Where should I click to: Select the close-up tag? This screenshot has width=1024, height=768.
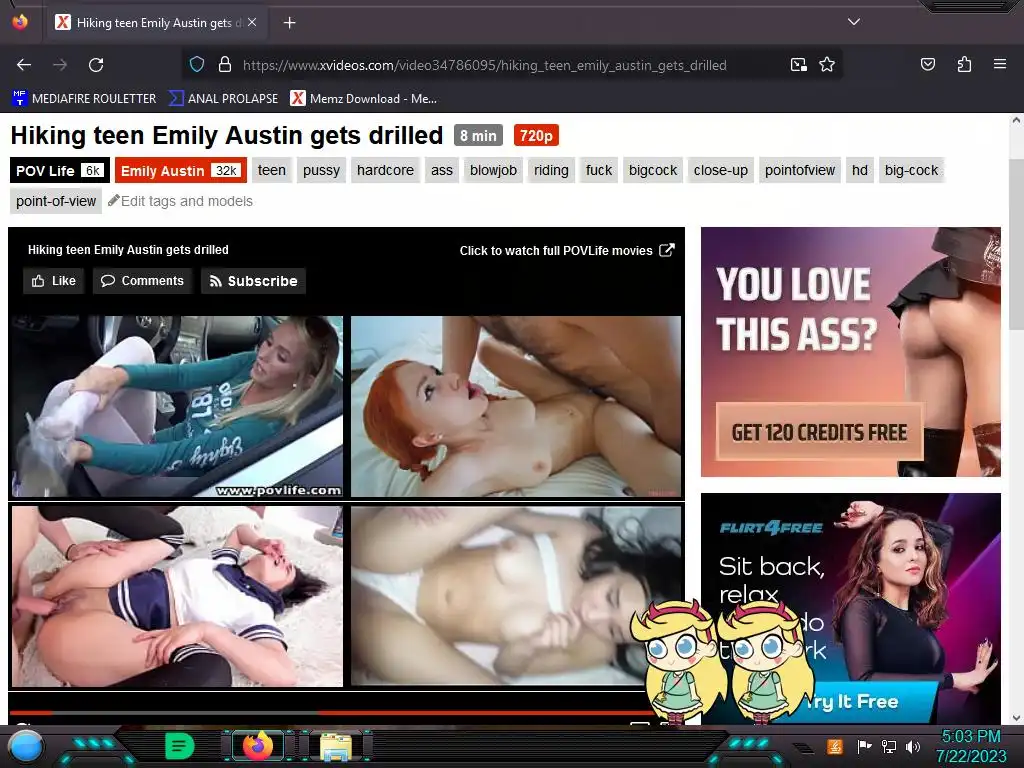click(x=721, y=170)
